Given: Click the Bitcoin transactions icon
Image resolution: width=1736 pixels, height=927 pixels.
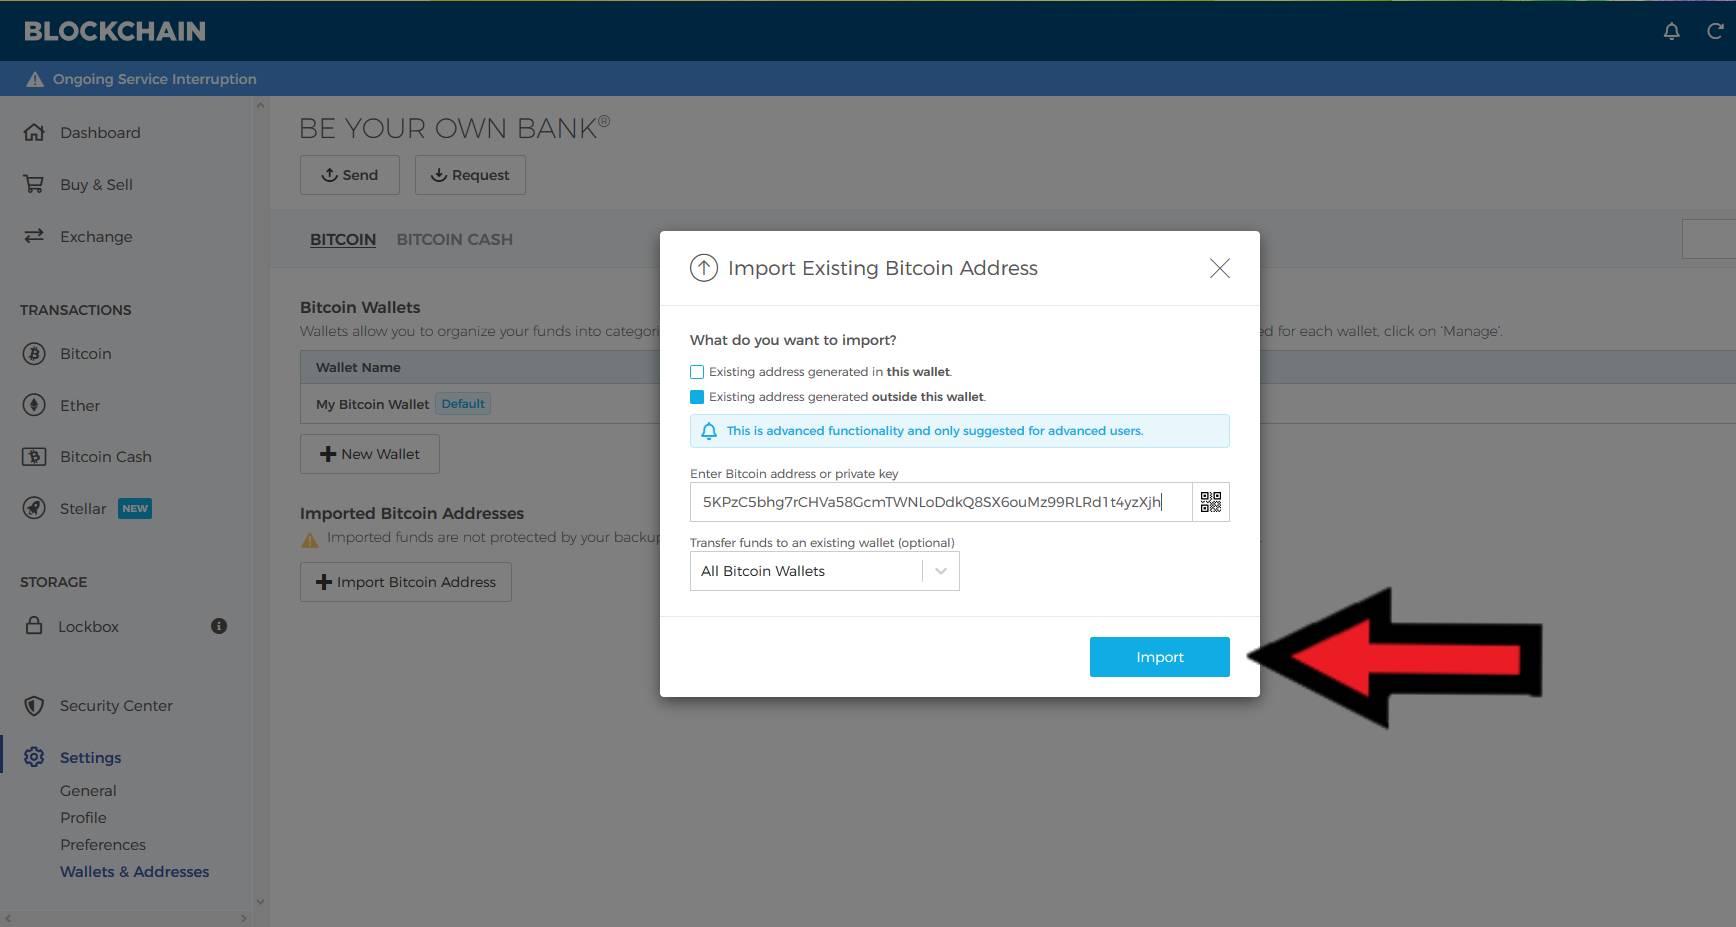Looking at the screenshot, I should pyautogui.click(x=34, y=353).
